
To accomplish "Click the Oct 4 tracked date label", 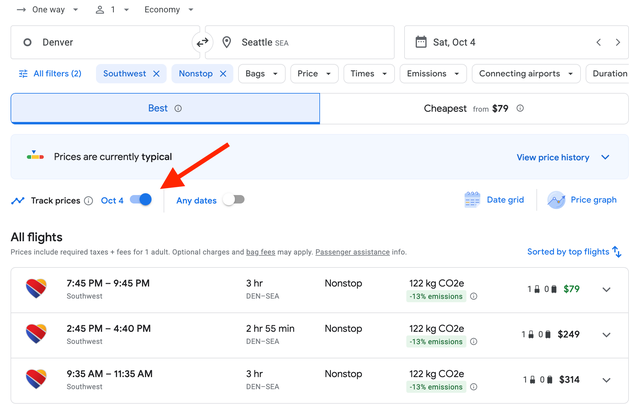I will [x=112, y=201].
